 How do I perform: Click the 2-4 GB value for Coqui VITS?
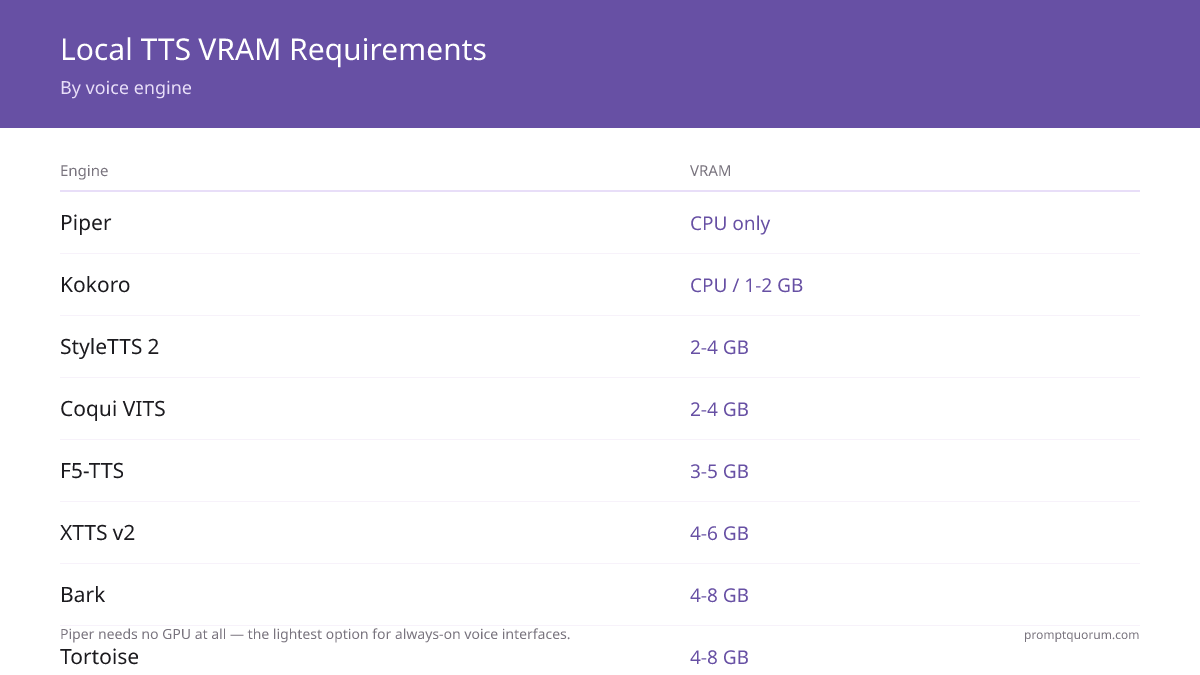click(x=719, y=409)
